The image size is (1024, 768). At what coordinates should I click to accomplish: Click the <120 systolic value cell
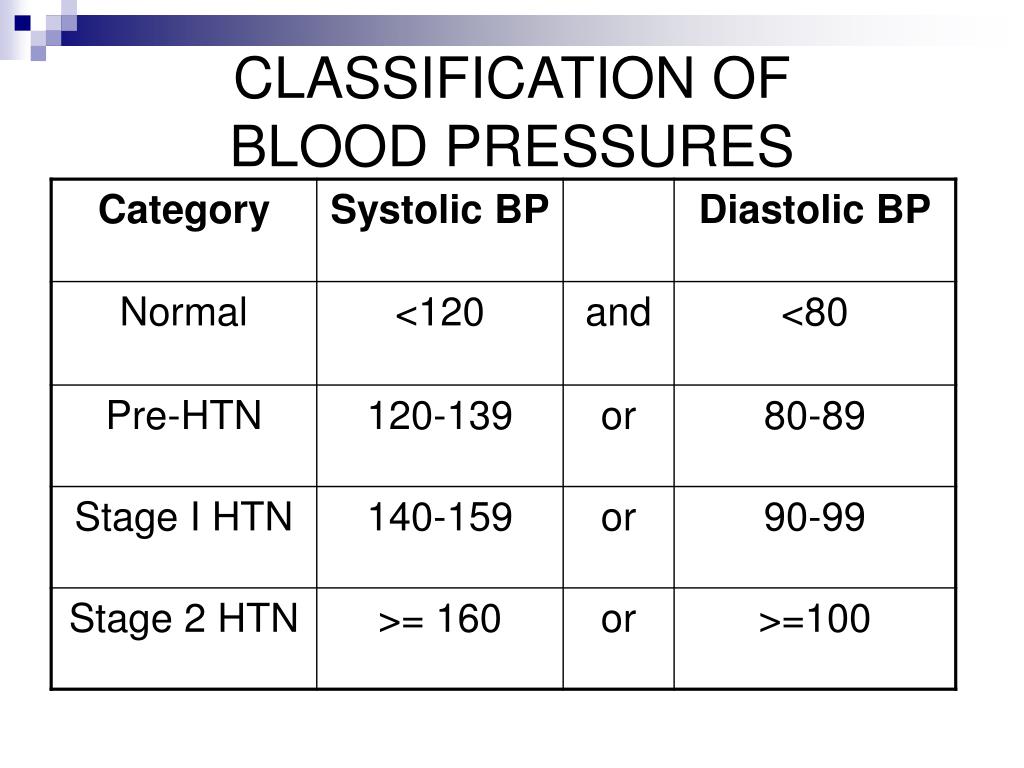click(x=440, y=333)
